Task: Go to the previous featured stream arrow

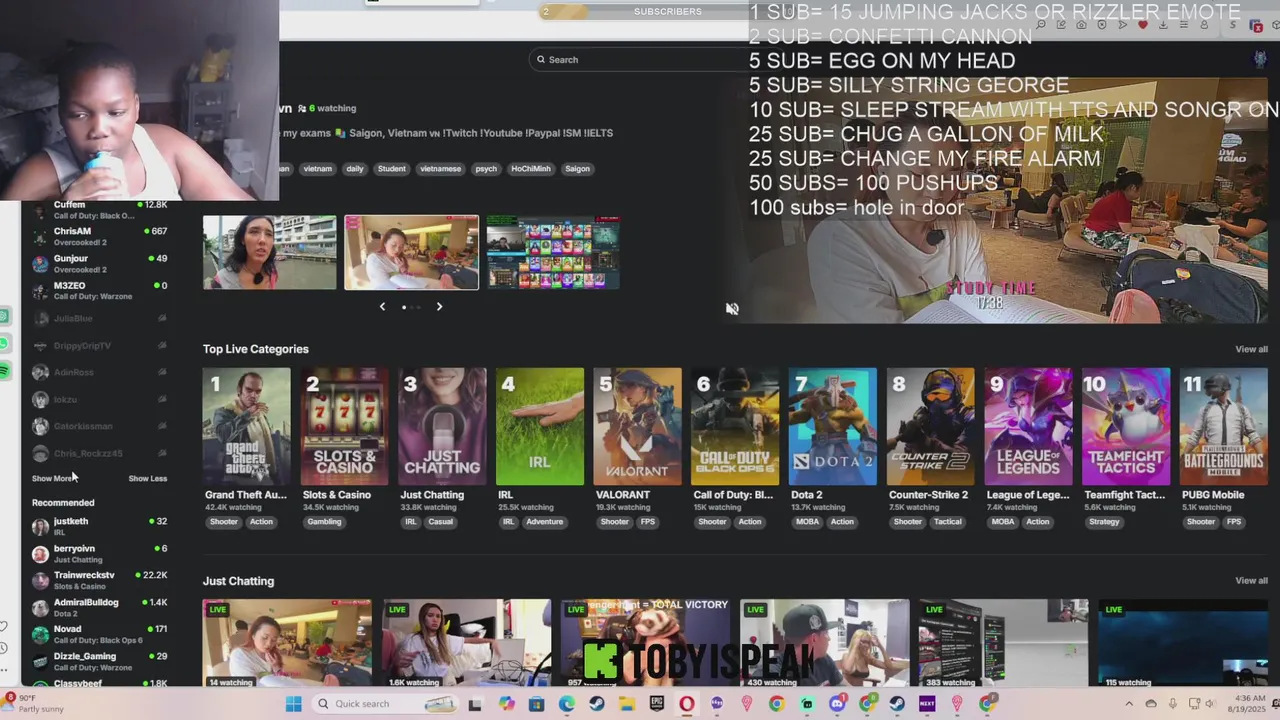Action: (x=382, y=307)
